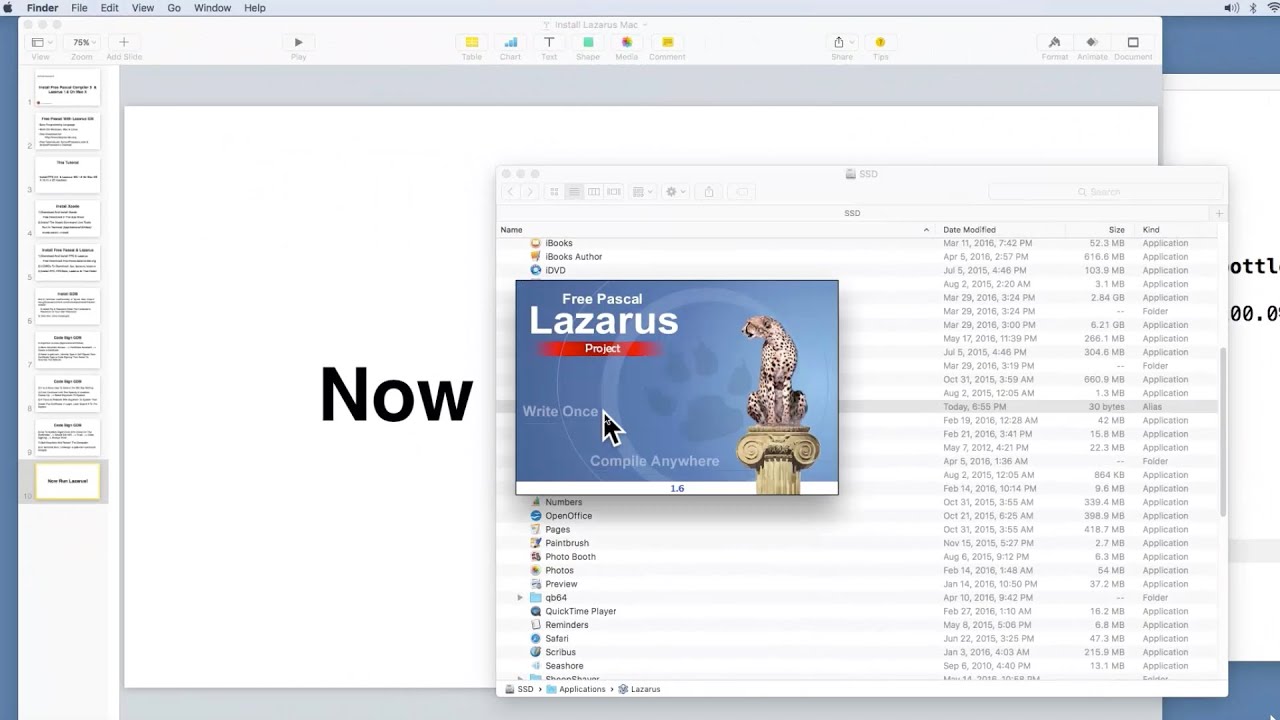Select slide 10 'Now Run Lazarus' thumbnail
This screenshot has width=1280, height=720.
pos(67,481)
